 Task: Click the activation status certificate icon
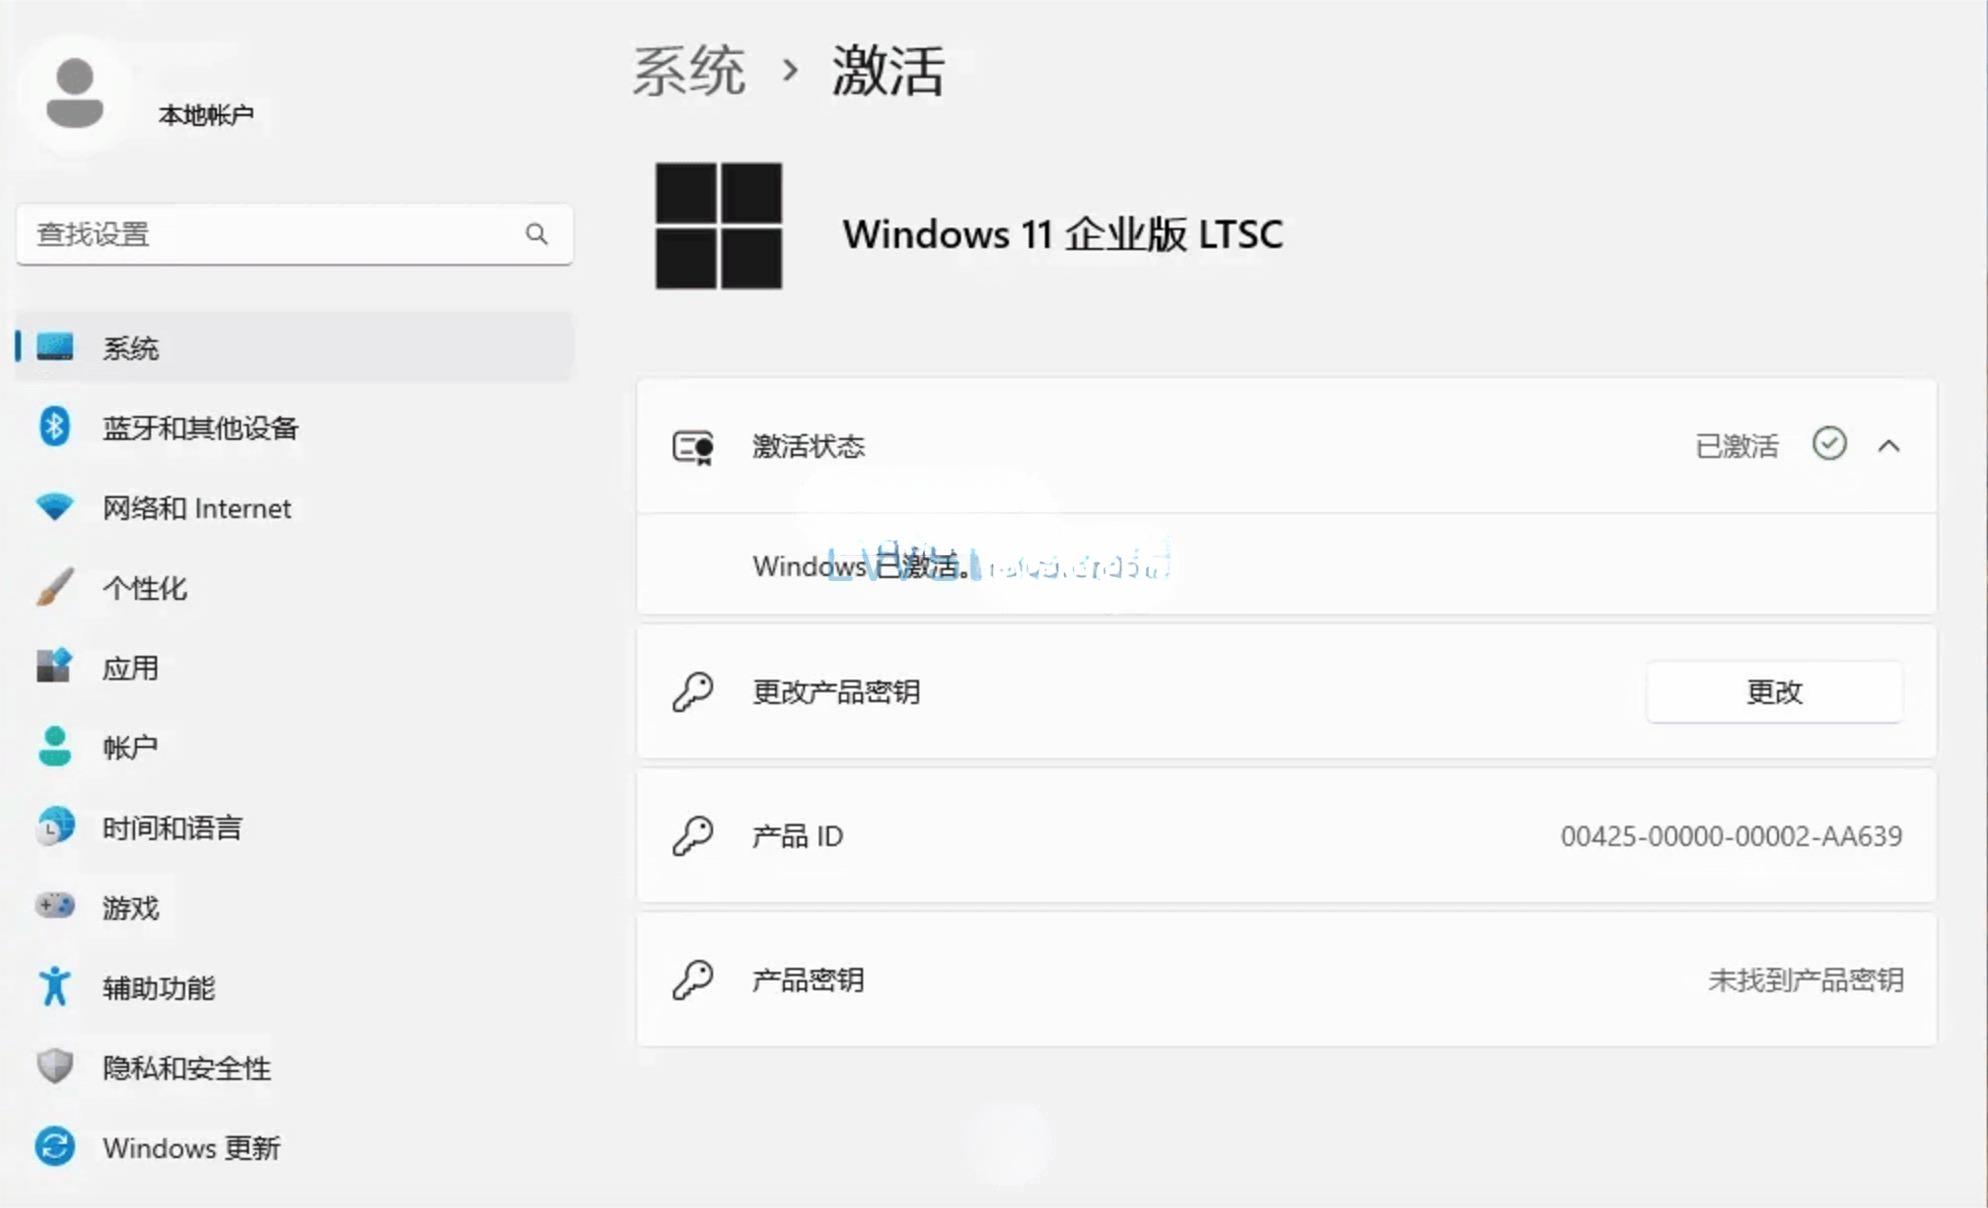(x=693, y=446)
